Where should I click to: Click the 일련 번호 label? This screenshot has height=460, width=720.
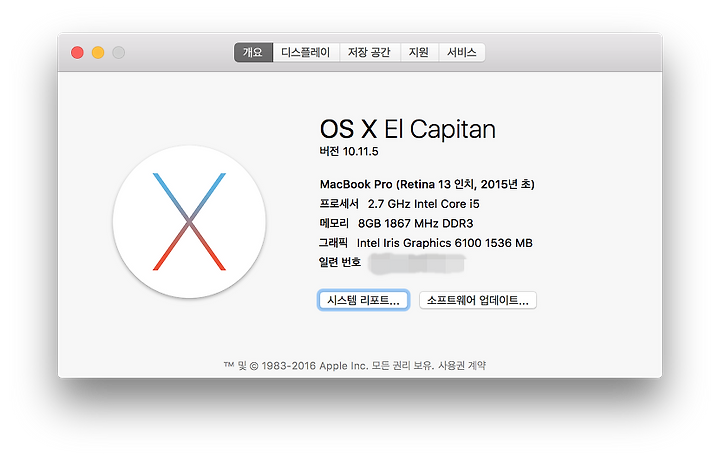click(x=340, y=262)
